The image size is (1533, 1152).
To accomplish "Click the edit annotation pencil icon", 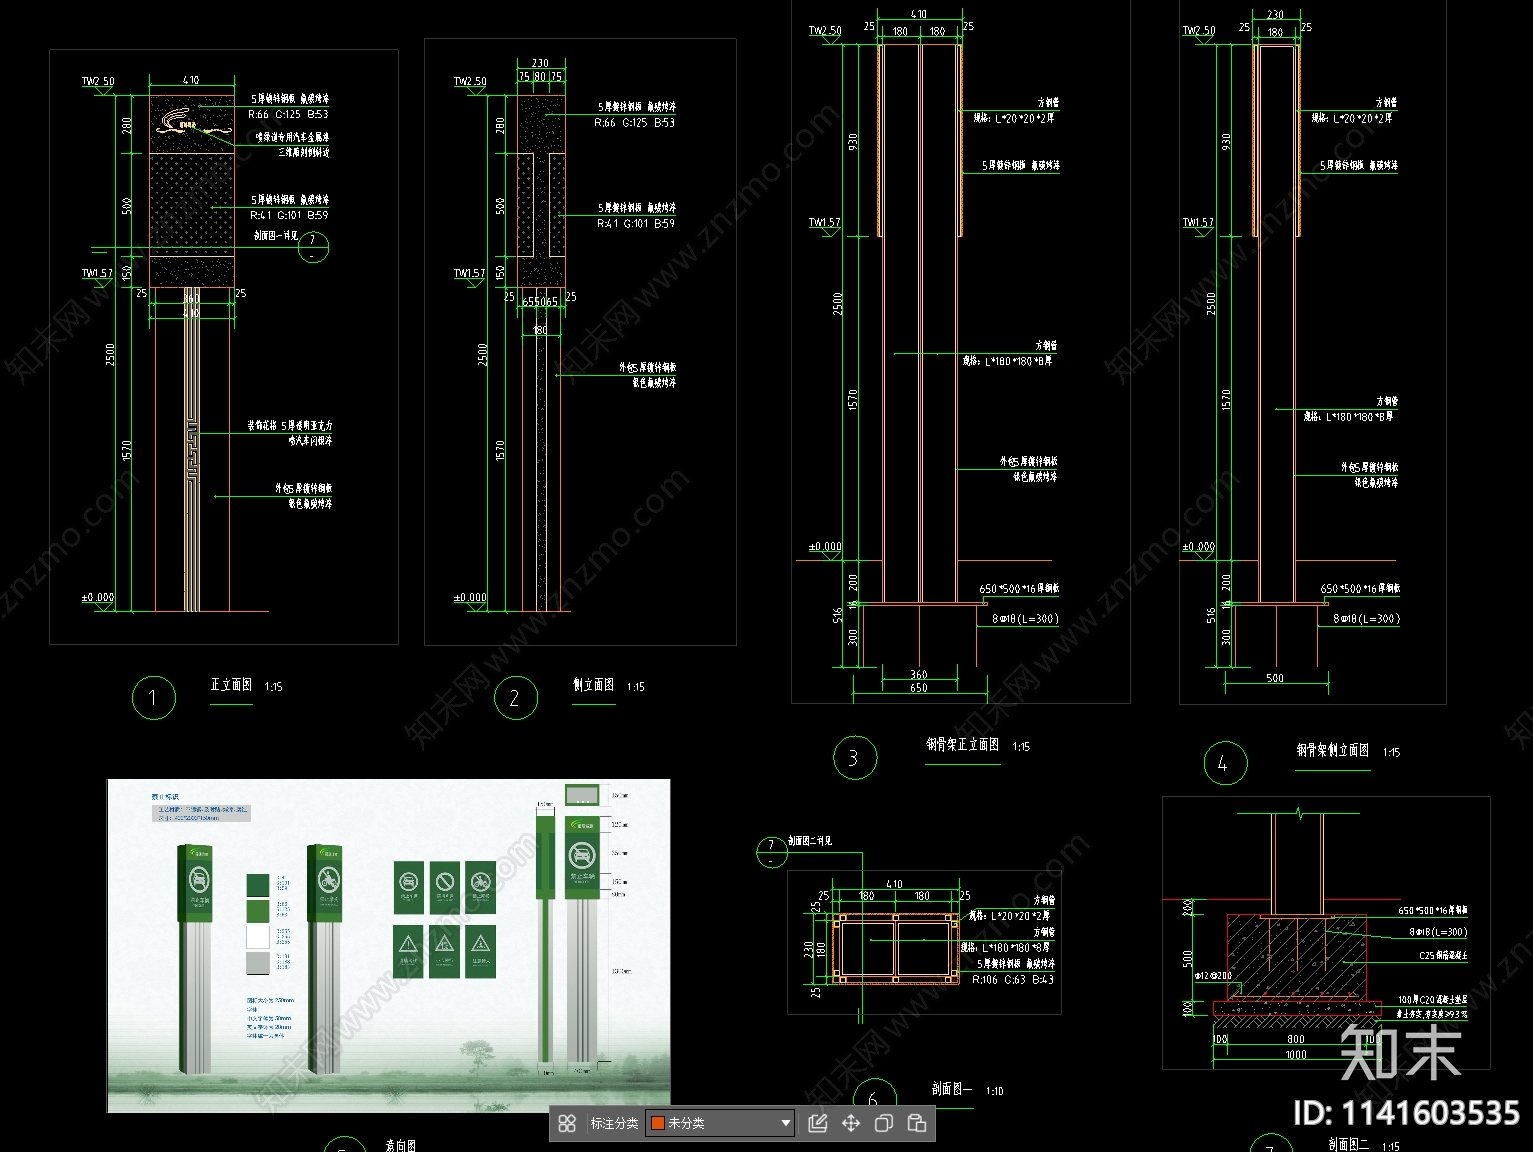I will 817,1123.
